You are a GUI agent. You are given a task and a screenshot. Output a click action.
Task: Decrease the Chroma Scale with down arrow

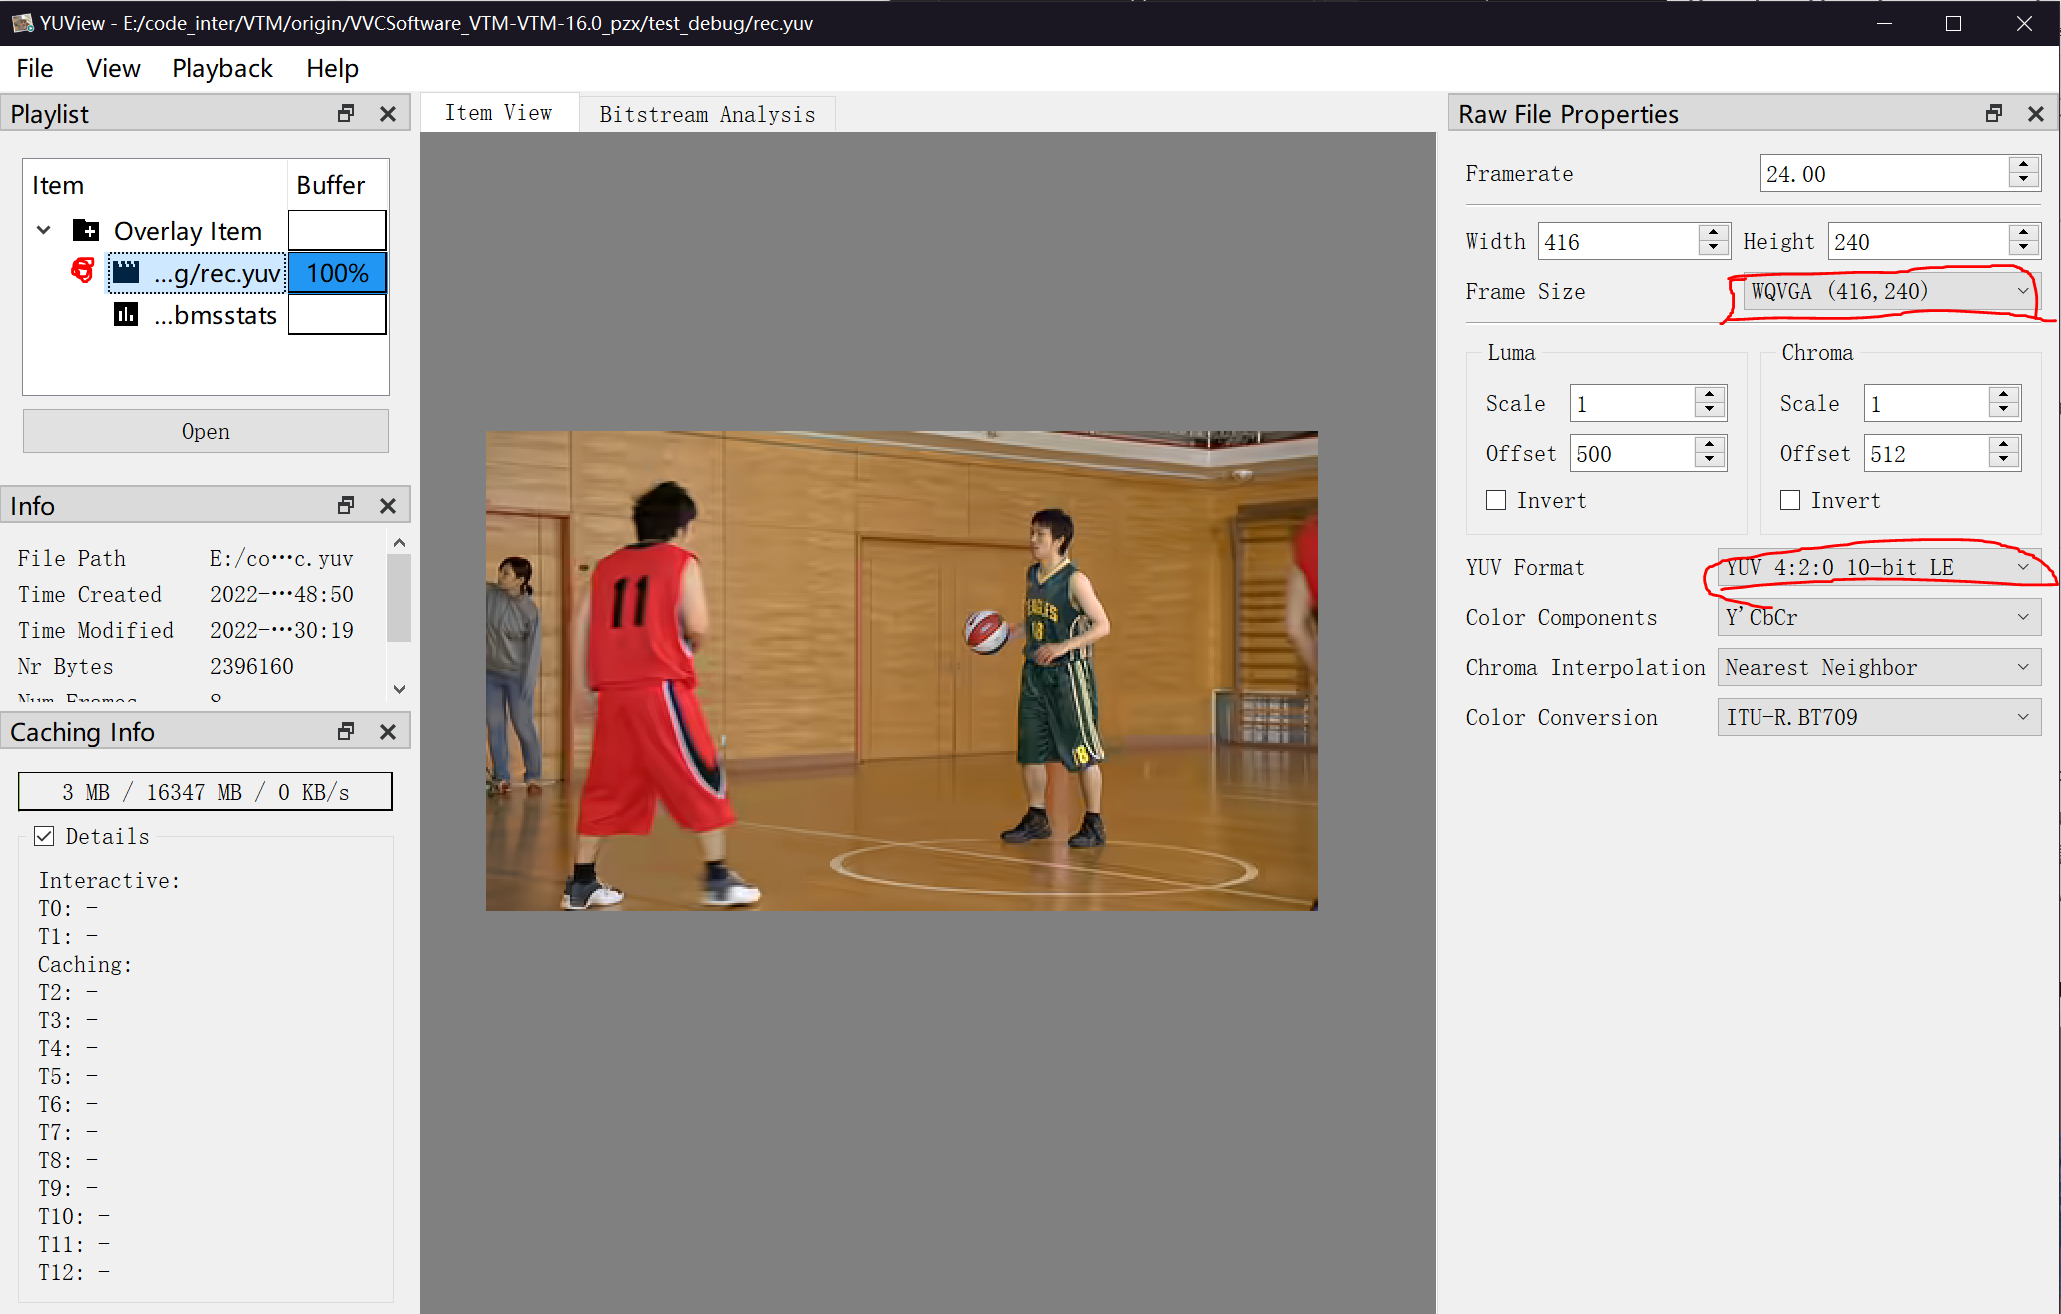[2004, 411]
